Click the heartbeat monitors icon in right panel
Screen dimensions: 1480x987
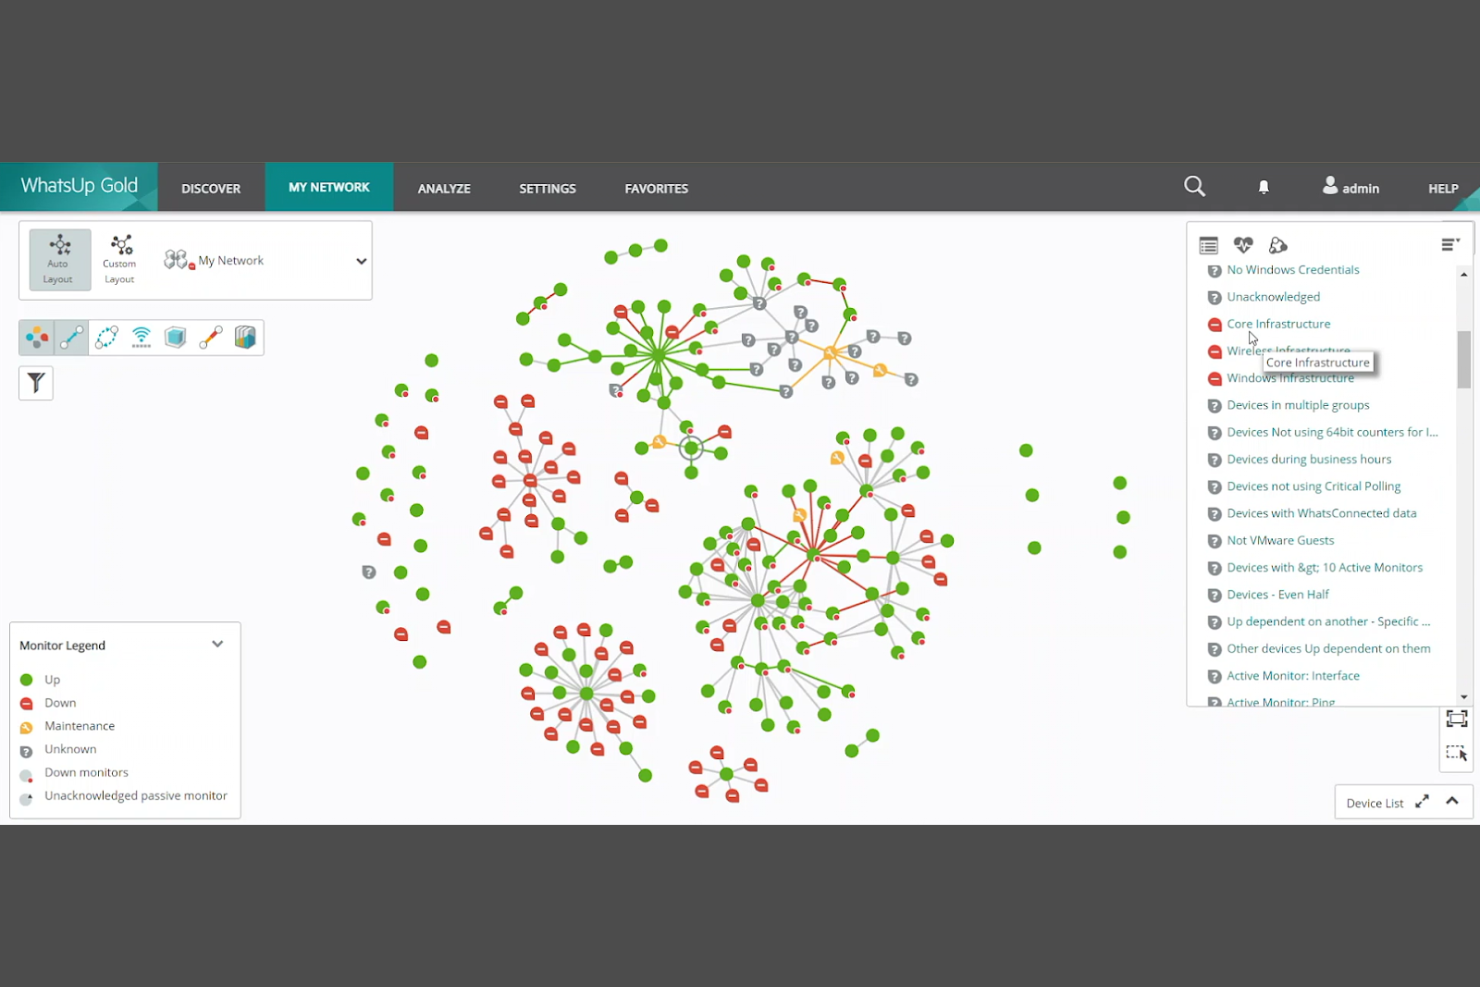pyautogui.click(x=1243, y=245)
